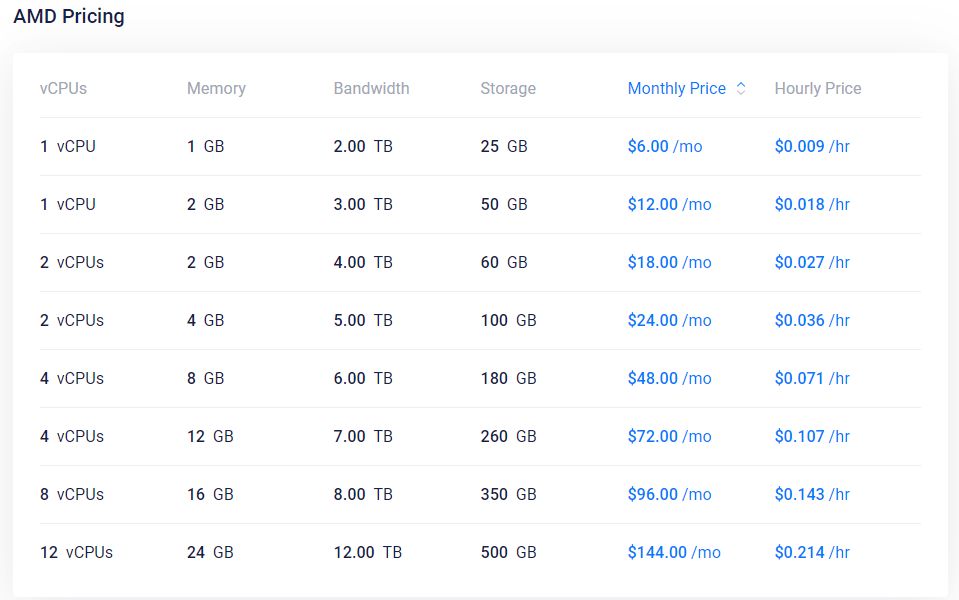
Task: Select the $96.00 /mo price
Action: tap(670, 494)
